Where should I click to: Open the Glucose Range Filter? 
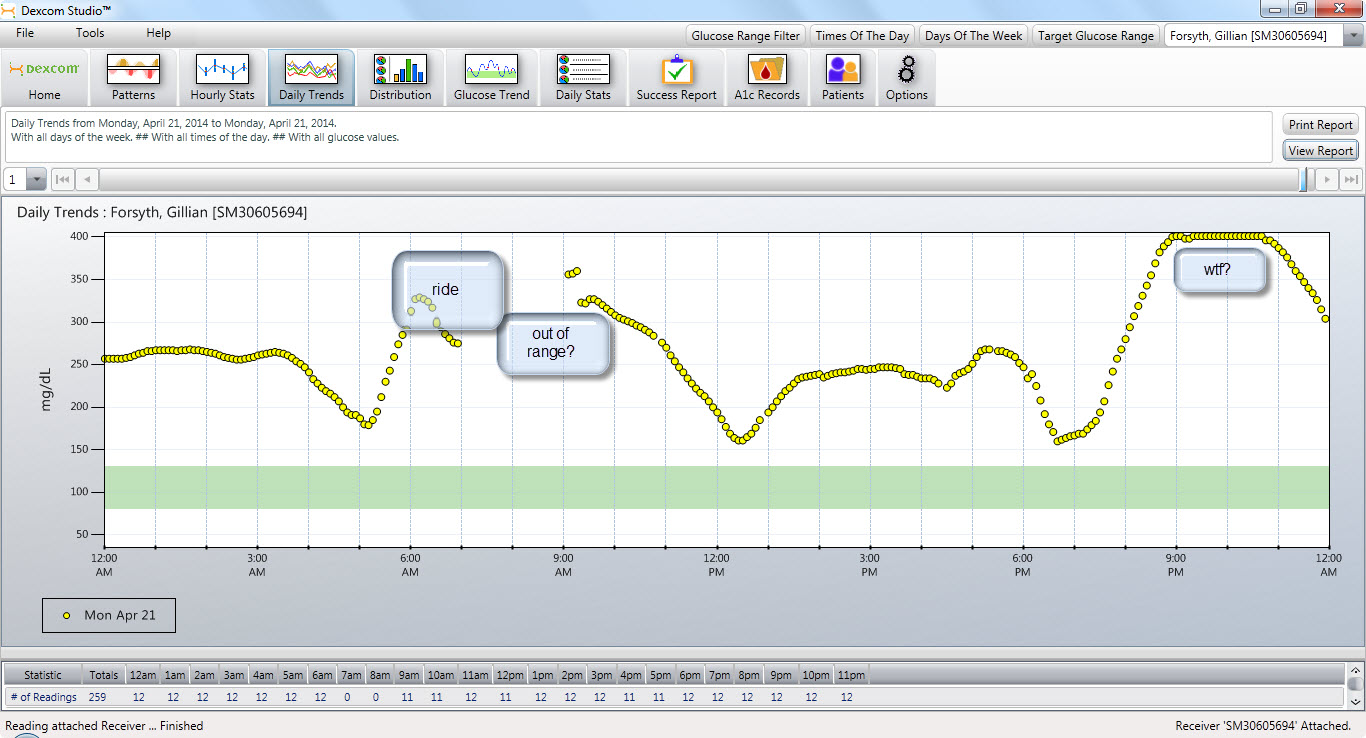(745, 36)
